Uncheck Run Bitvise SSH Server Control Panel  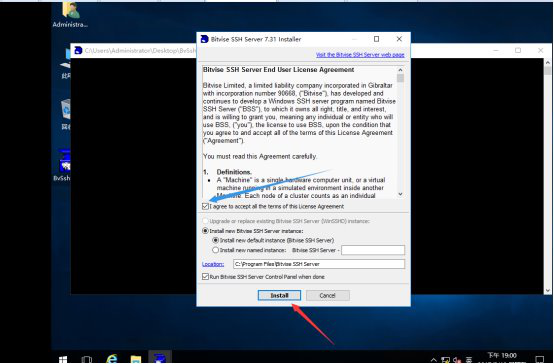click(205, 277)
